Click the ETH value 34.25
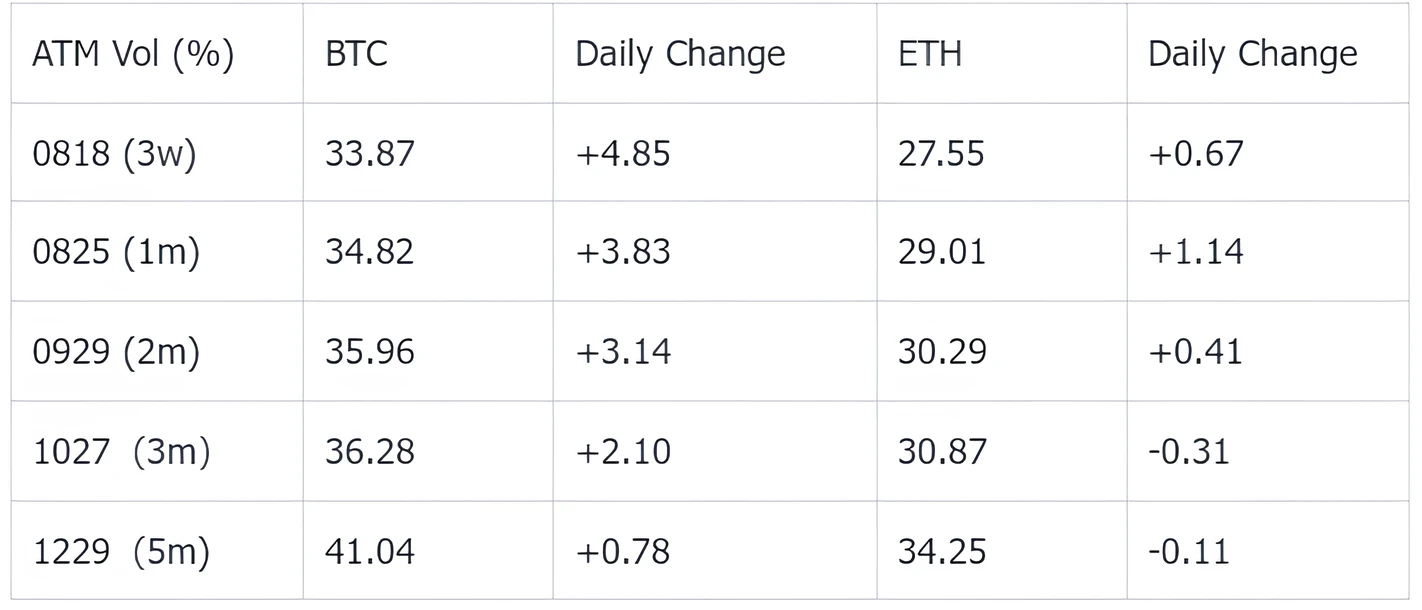The width and height of the screenshot is (1422, 610). [x=941, y=551]
